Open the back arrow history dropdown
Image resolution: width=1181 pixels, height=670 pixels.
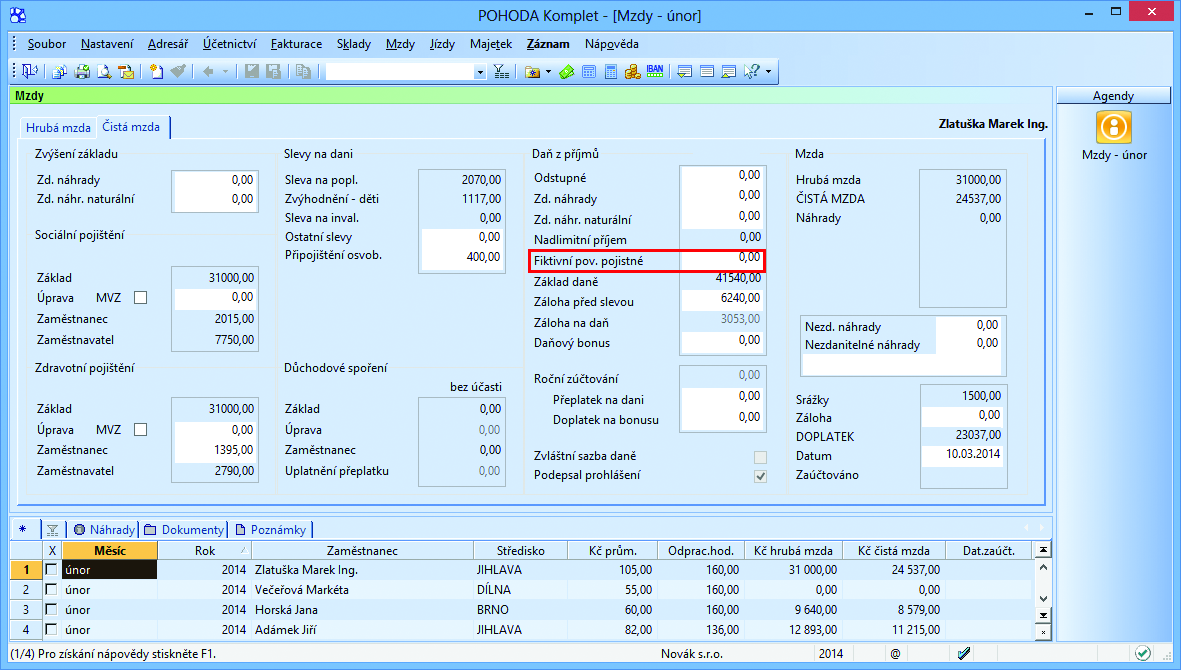(224, 72)
